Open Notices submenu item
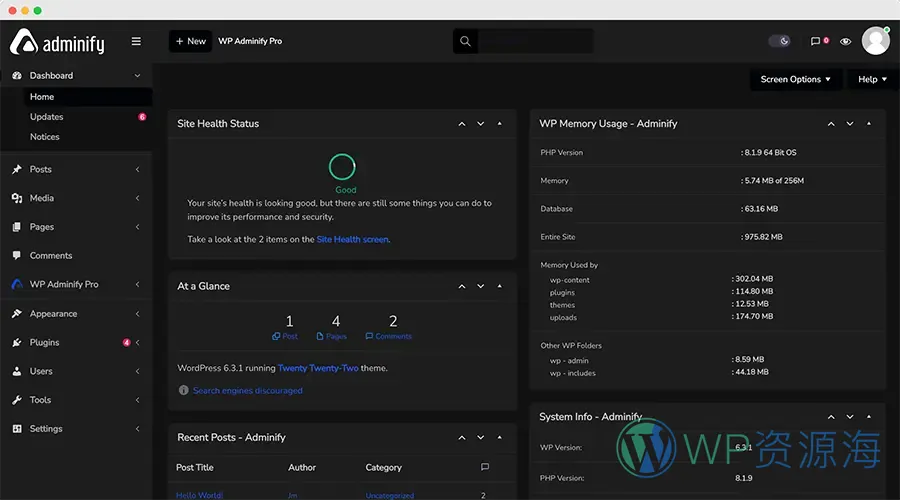Viewport: 900px width, 500px height. point(44,137)
